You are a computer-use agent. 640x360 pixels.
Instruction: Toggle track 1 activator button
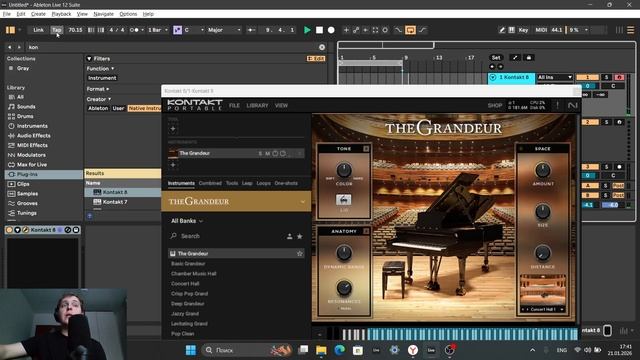(587, 77)
